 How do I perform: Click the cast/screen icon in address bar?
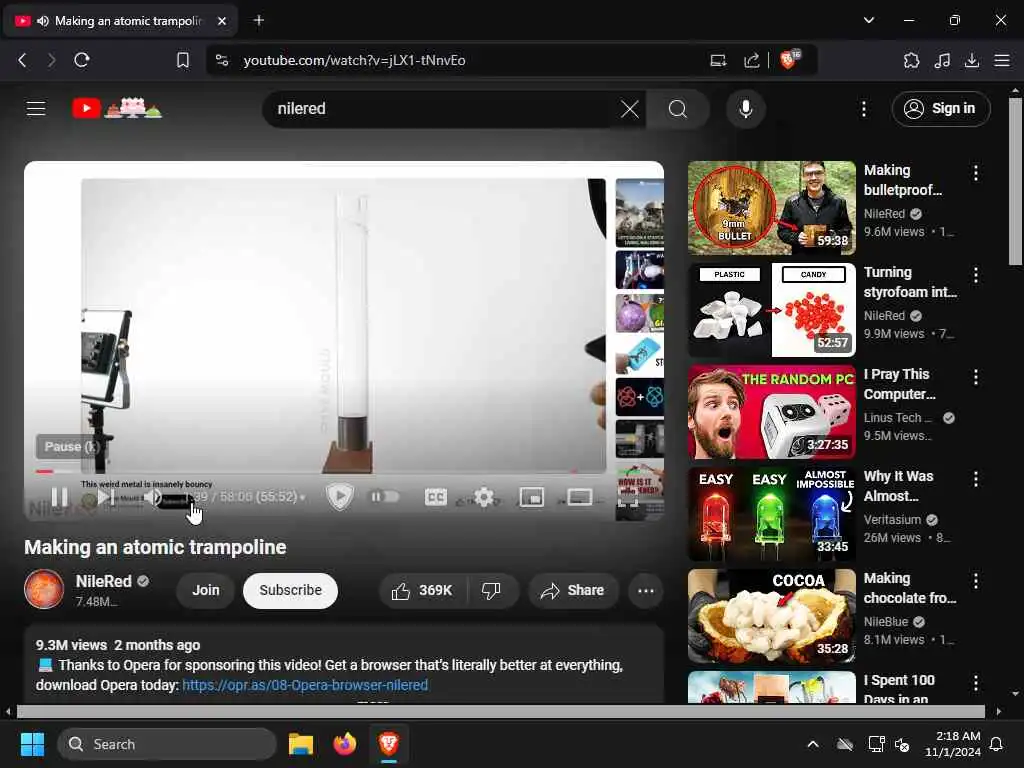[718, 61]
